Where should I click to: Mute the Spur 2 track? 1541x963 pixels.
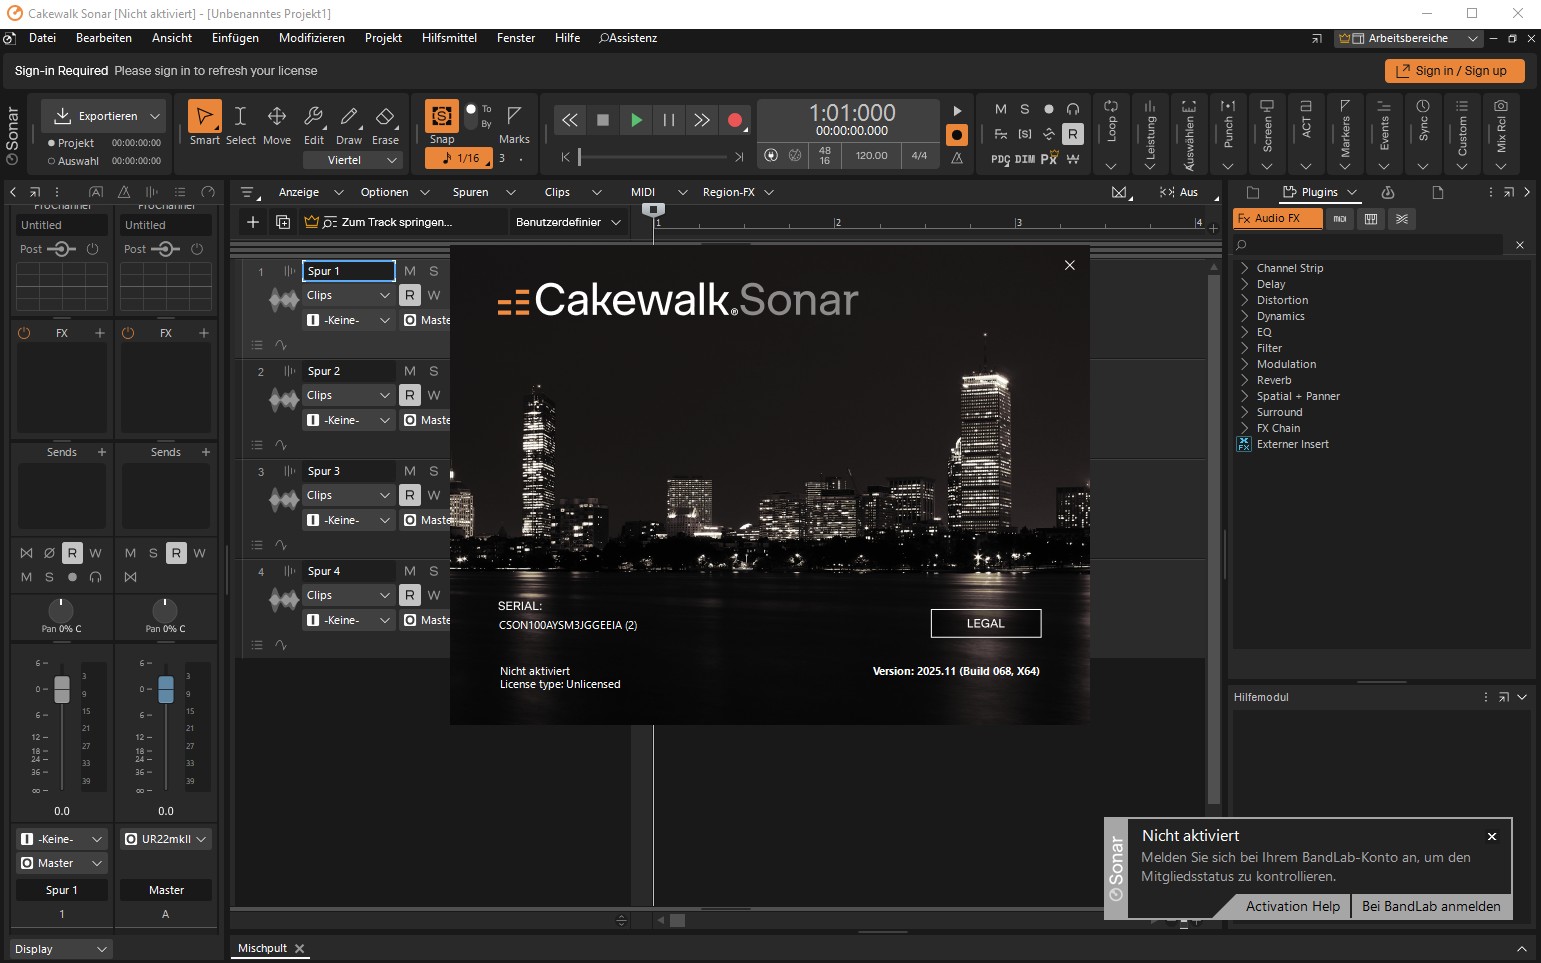coord(410,371)
